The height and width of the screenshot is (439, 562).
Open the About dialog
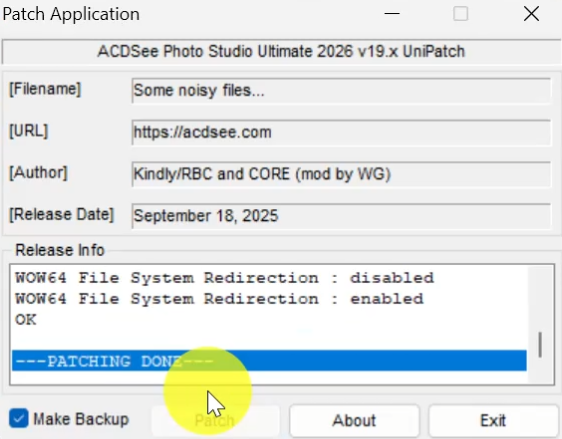[x=354, y=420]
